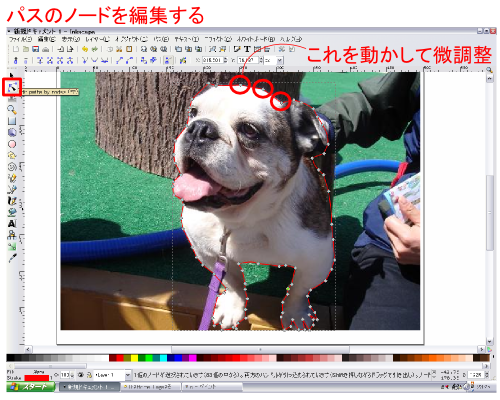The height and width of the screenshot is (400, 500).
Task: Select the Pencil freehand tool
Action: 12,178
